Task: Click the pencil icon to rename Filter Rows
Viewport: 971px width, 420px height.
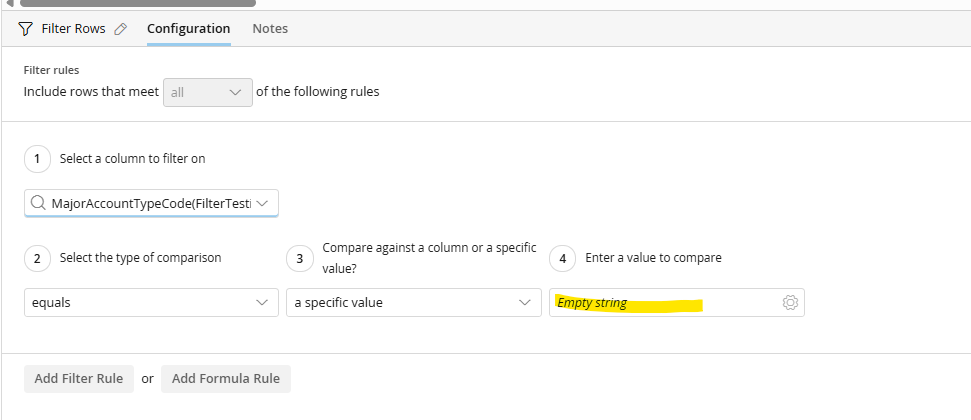Action: [121, 29]
